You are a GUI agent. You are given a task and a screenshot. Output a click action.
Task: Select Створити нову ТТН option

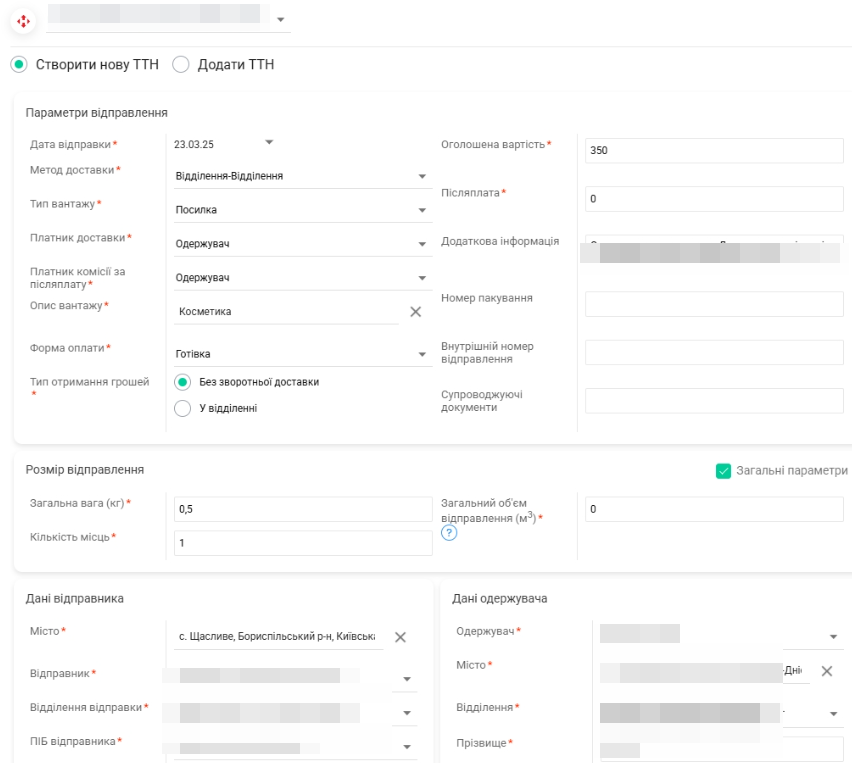pos(19,64)
